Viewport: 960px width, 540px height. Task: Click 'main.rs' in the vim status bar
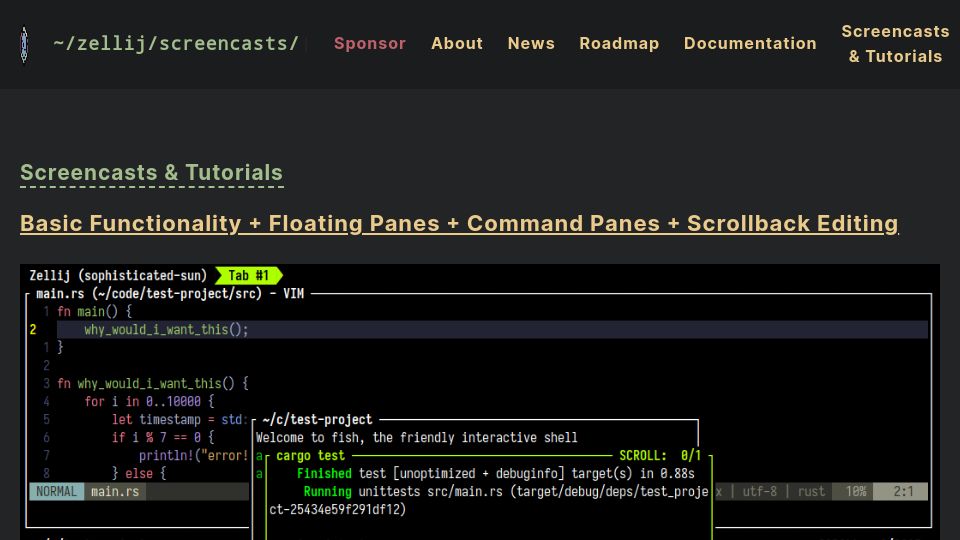pyautogui.click(x=115, y=492)
